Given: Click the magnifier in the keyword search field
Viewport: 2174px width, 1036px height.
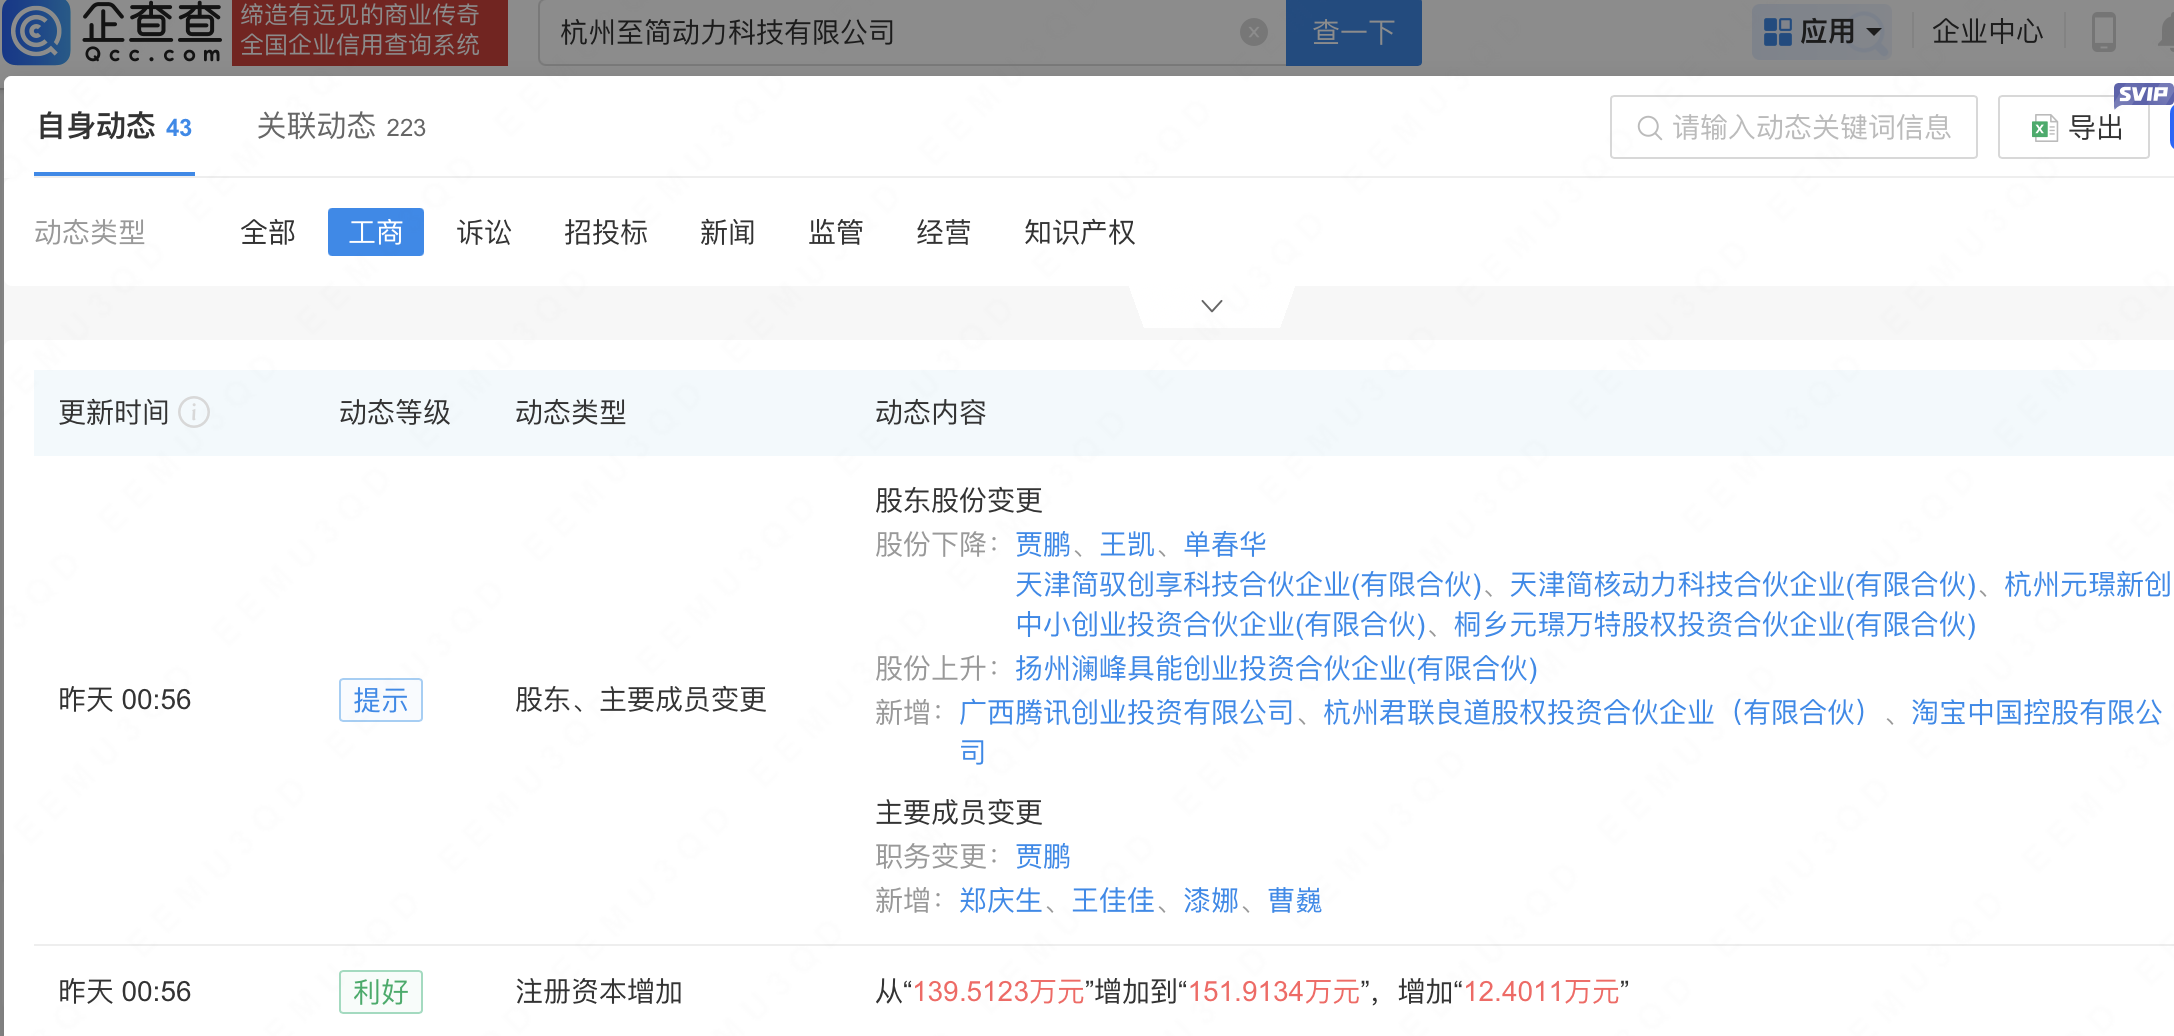Looking at the screenshot, I should pyautogui.click(x=1648, y=127).
